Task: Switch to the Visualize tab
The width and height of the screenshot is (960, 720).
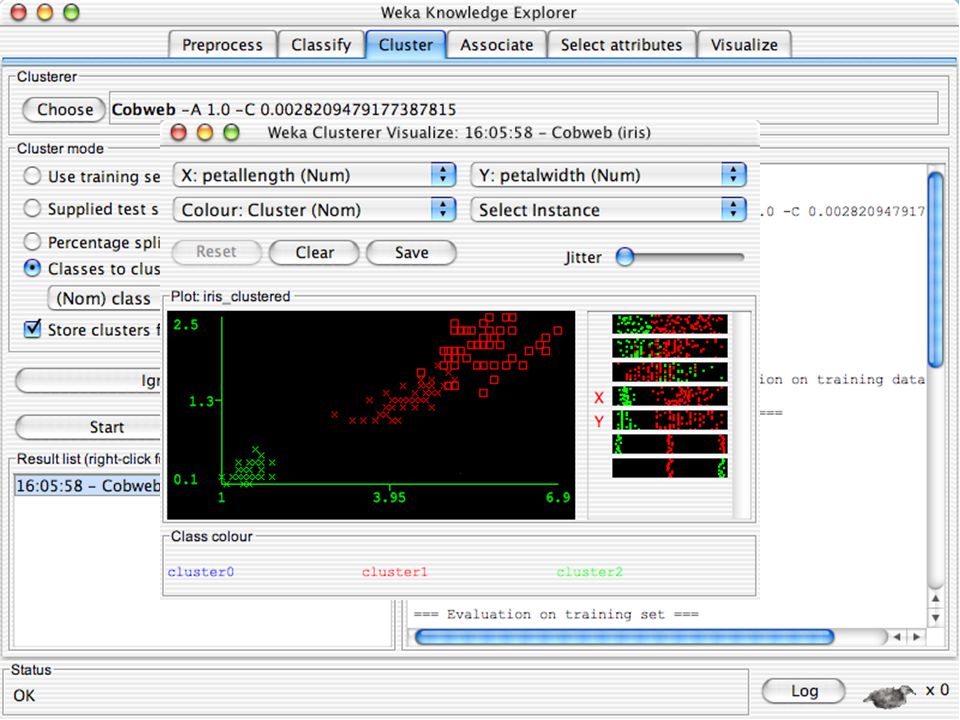Action: pos(744,45)
